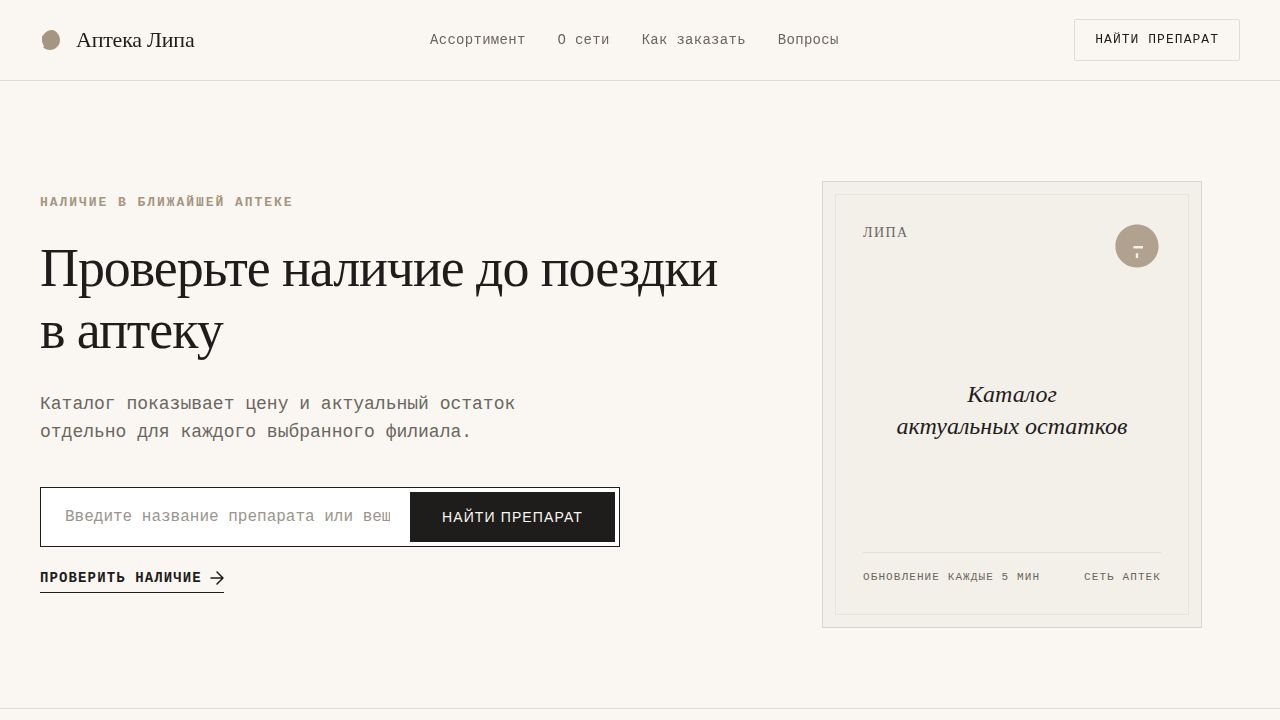Click the Сеть аптек label
1280x720 pixels.
click(x=1122, y=577)
